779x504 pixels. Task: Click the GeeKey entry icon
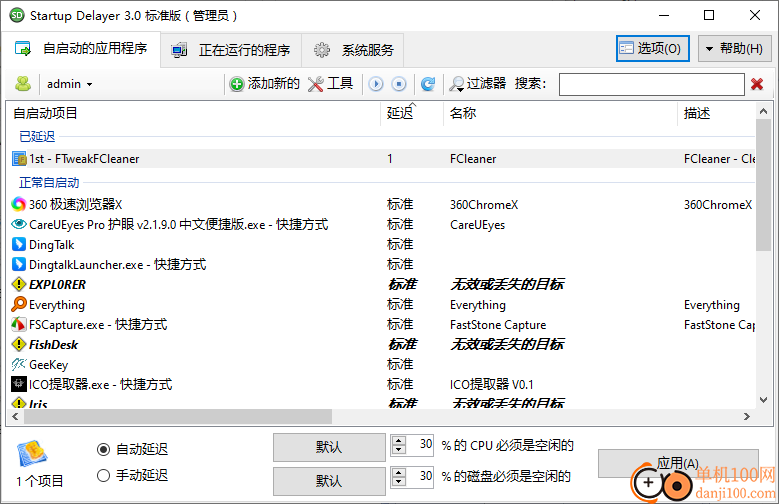[x=19, y=364]
